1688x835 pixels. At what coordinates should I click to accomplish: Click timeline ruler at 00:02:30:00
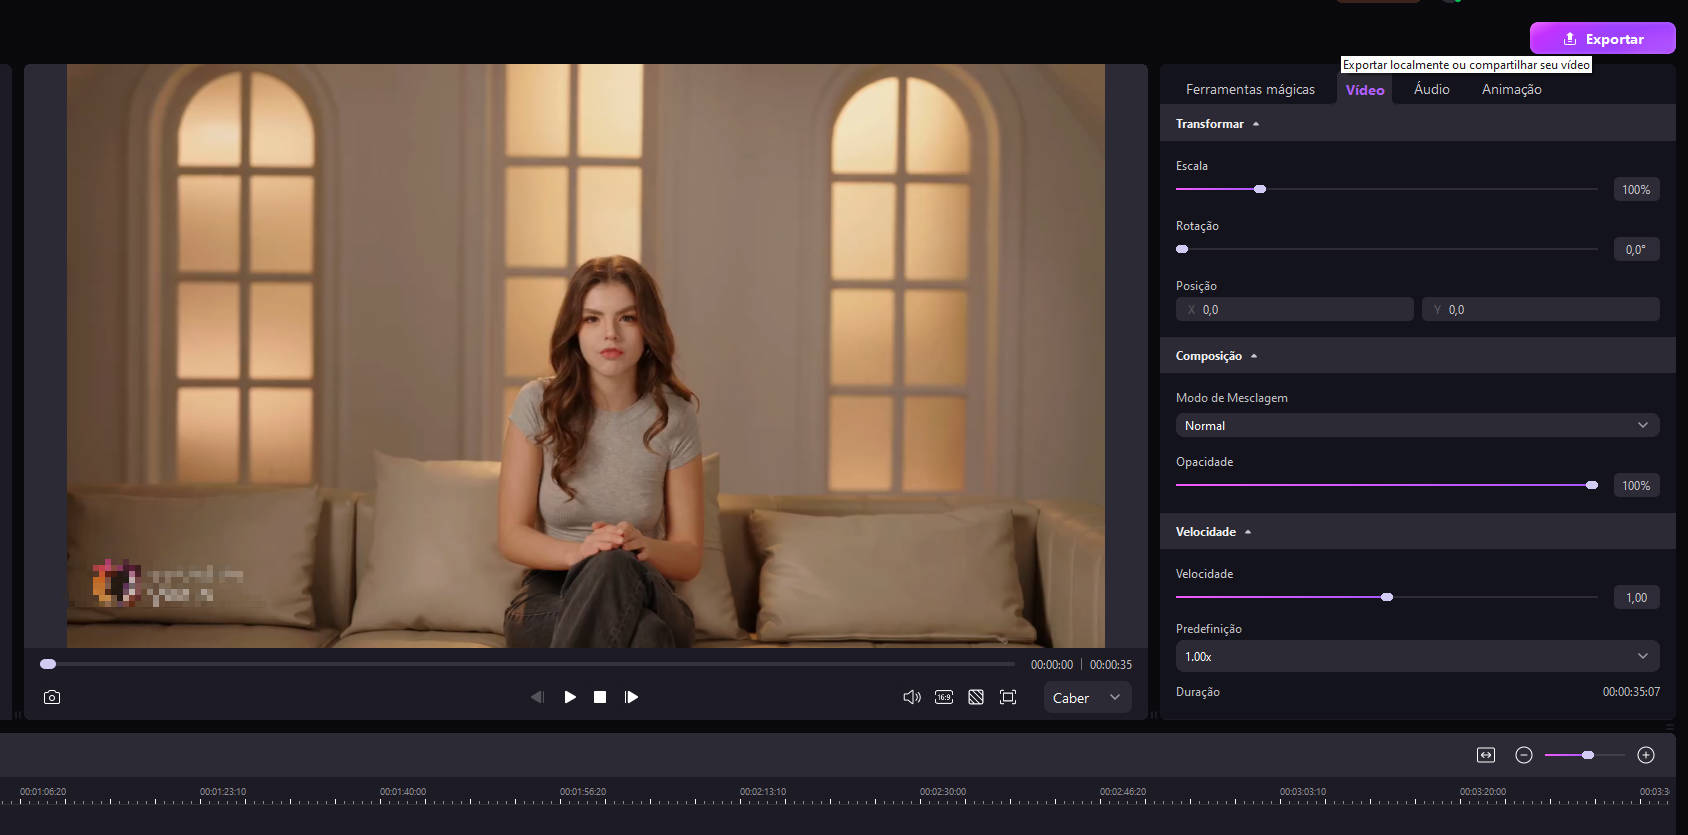pos(943,792)
